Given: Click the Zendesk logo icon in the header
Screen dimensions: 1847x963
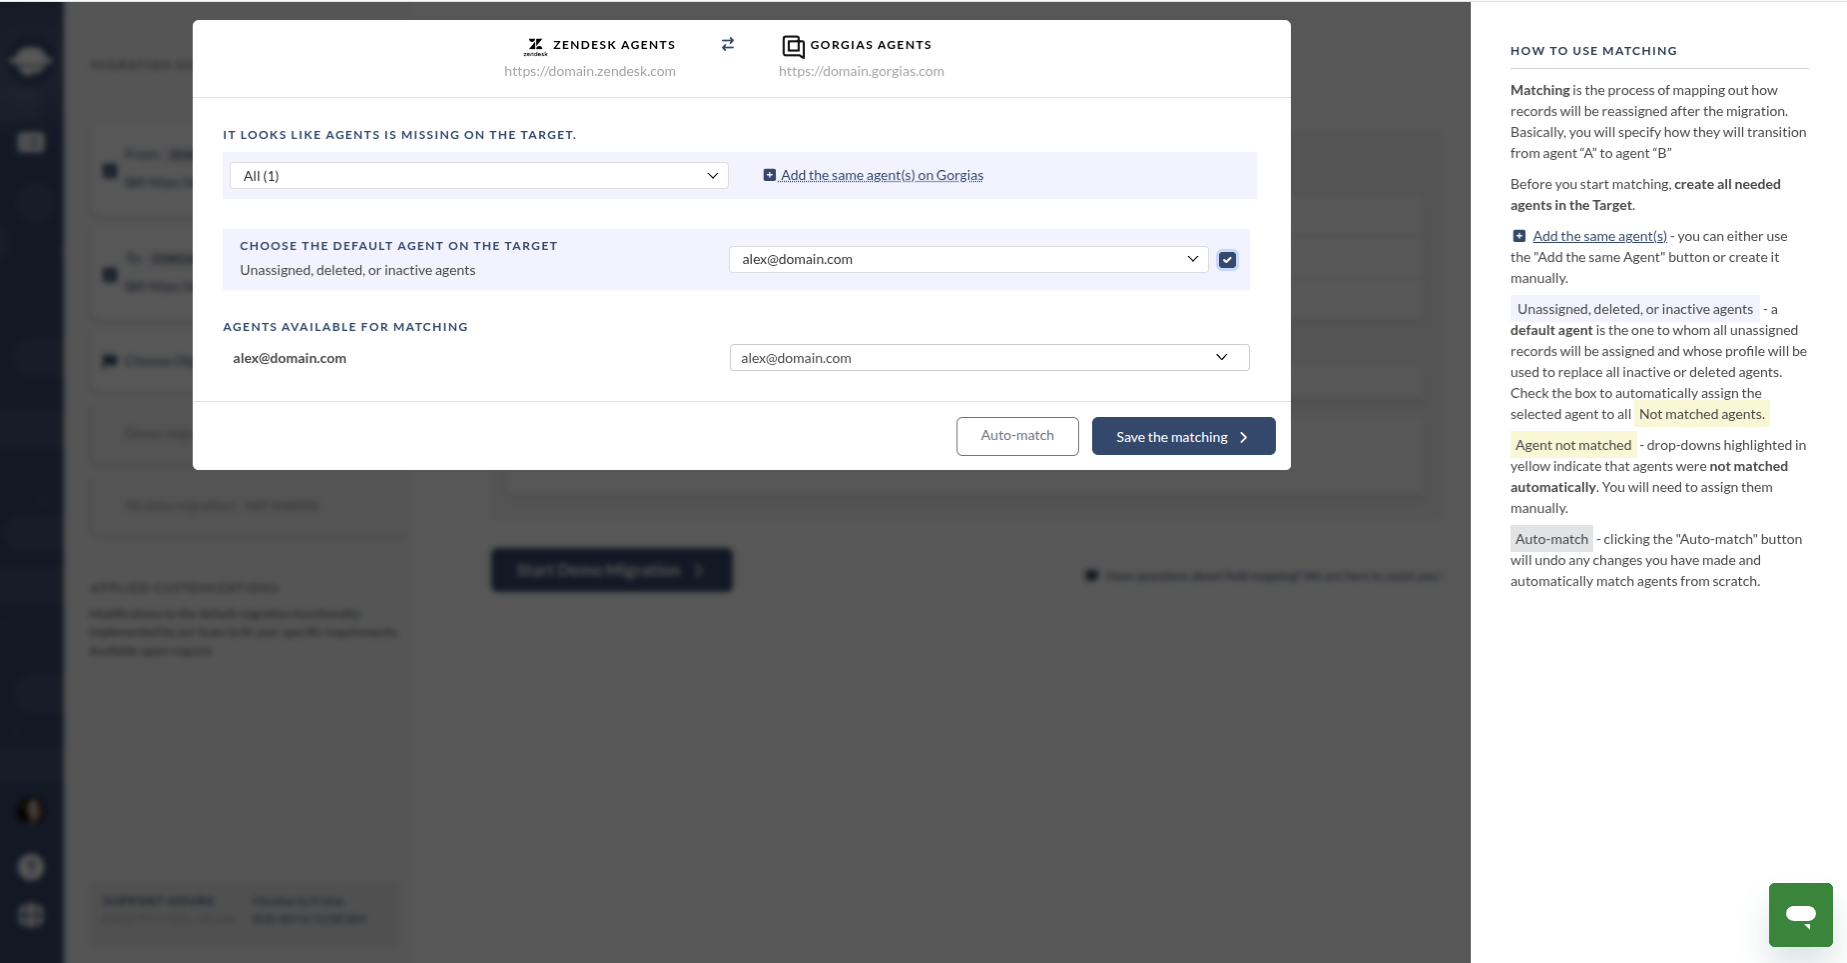Looking at the screenshot, I should click(x=535, y=46).
